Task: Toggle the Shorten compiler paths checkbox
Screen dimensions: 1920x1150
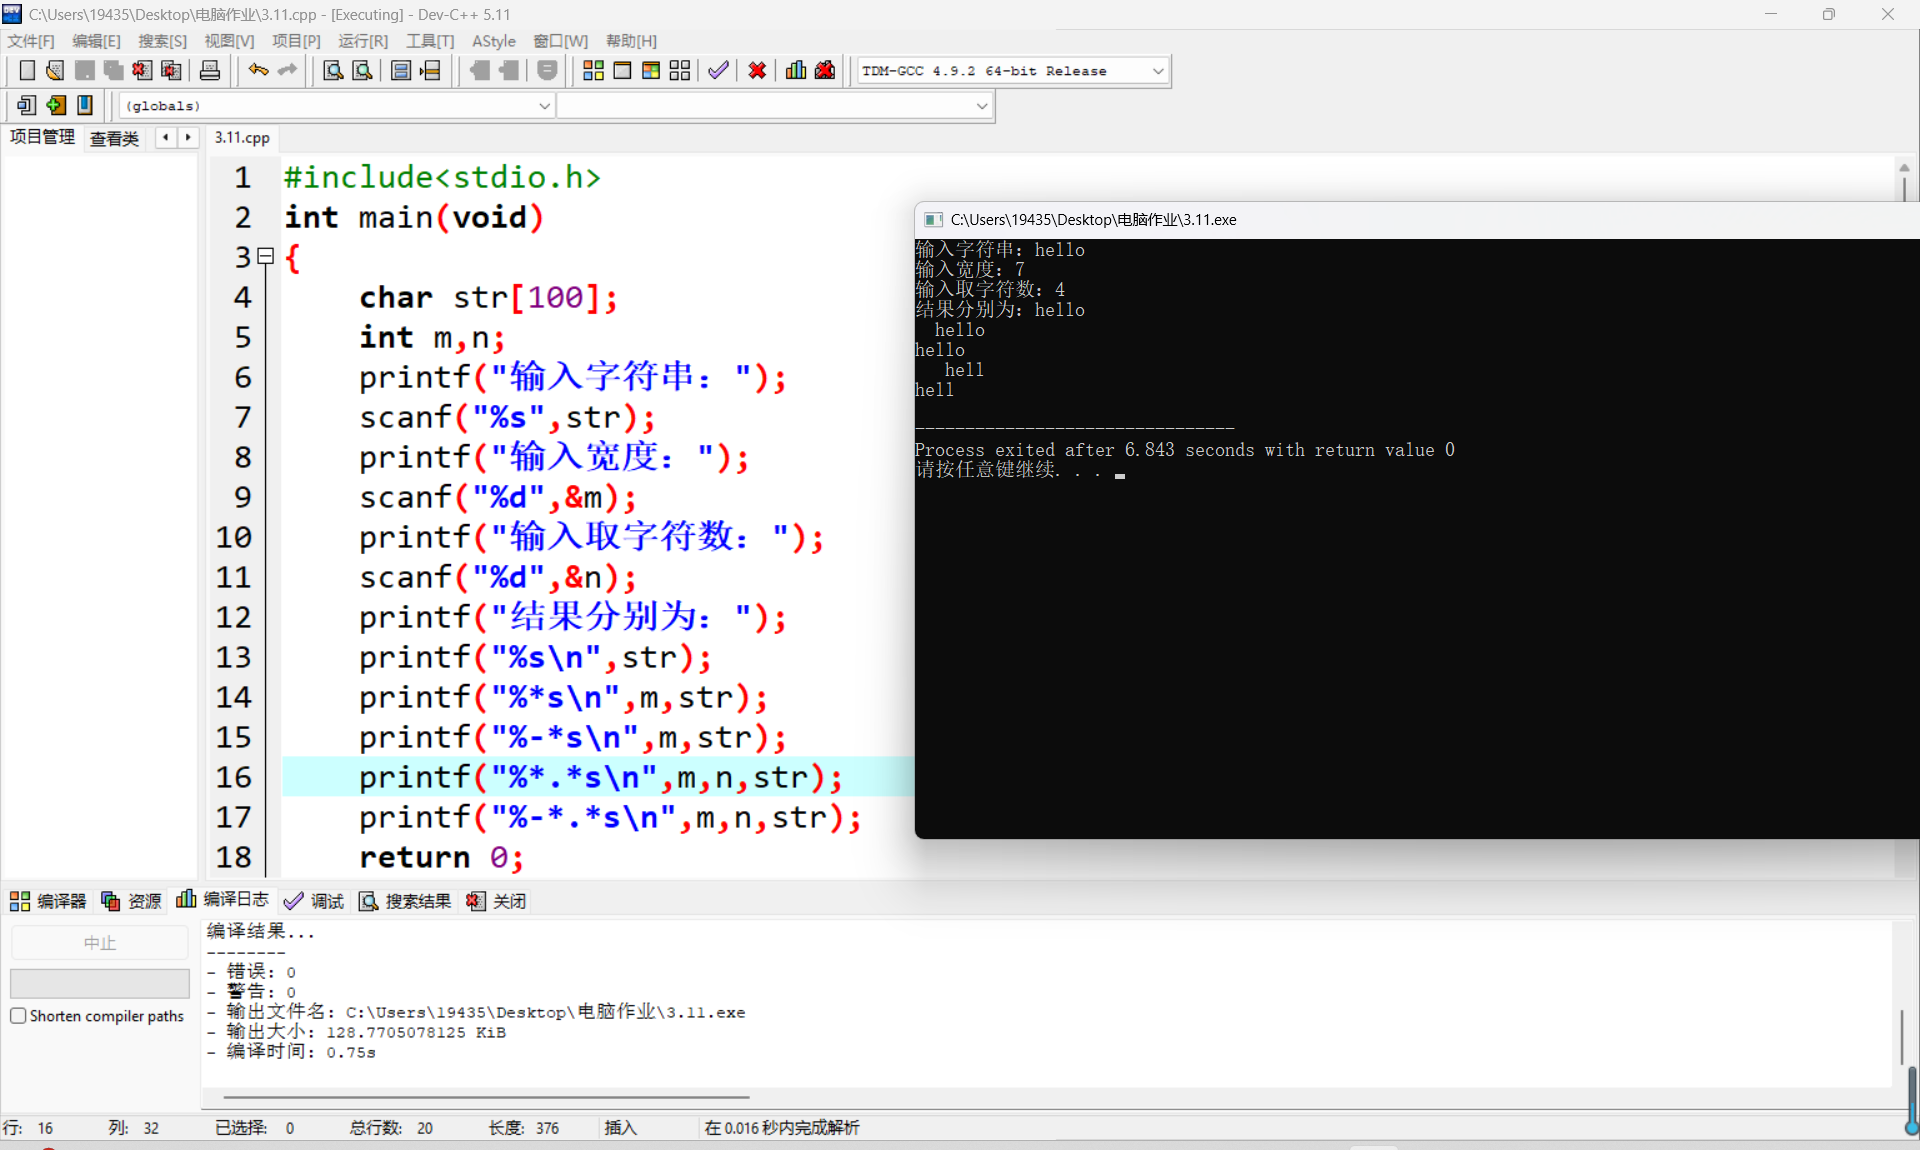Action: (18, 1016)
